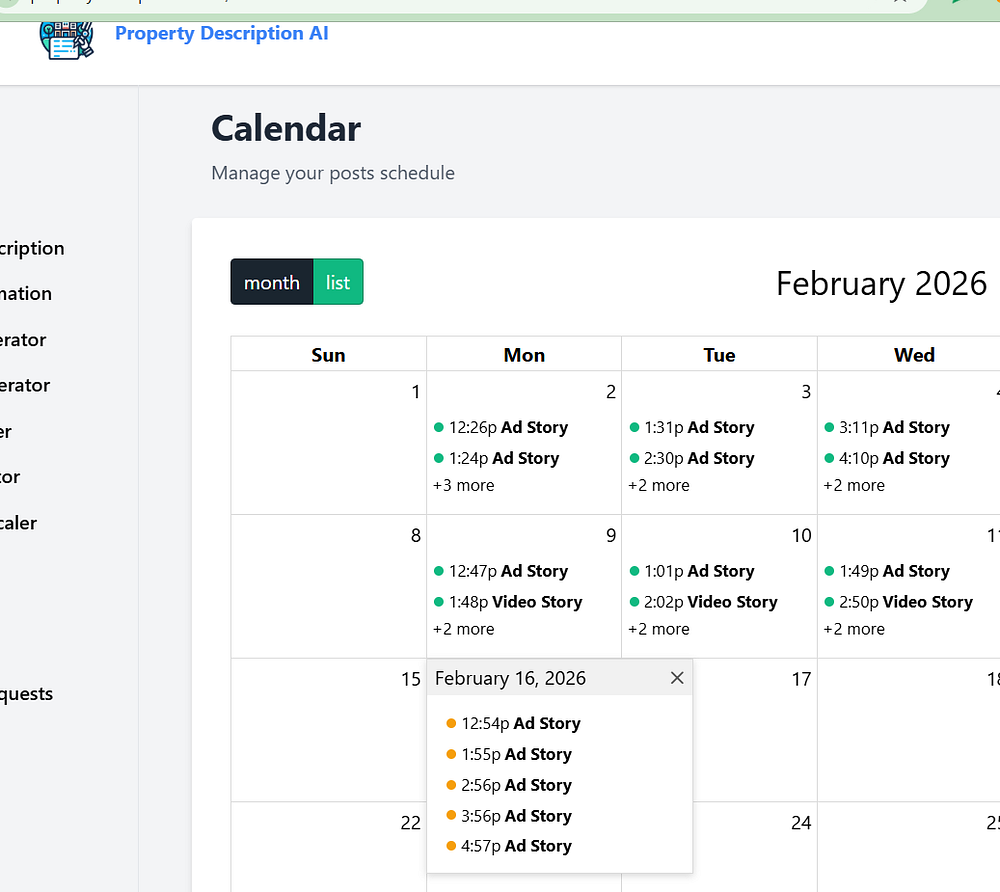The image size is (1000, 892).
Task: Open the 1:49p Ad Story event
Action: pos(886,571)
